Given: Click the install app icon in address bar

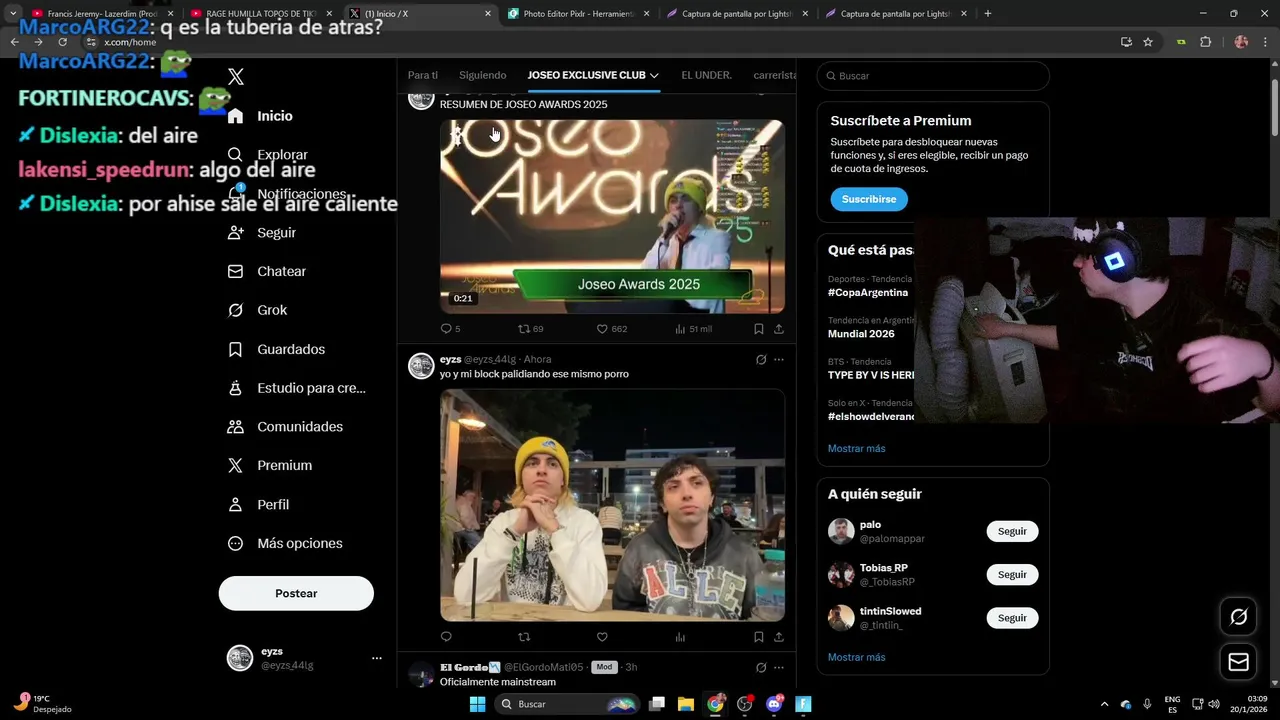Looking at the screenshot, I should coord(1126,42).
